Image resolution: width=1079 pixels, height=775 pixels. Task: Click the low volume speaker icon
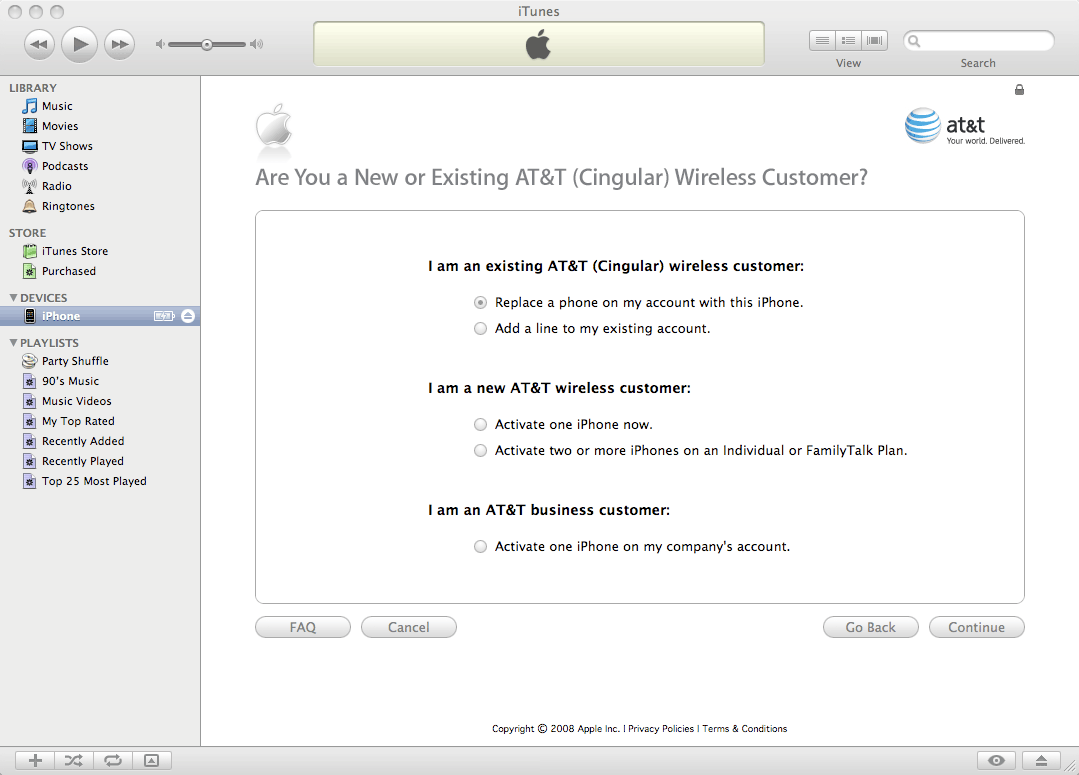click(x=160, y=44)
